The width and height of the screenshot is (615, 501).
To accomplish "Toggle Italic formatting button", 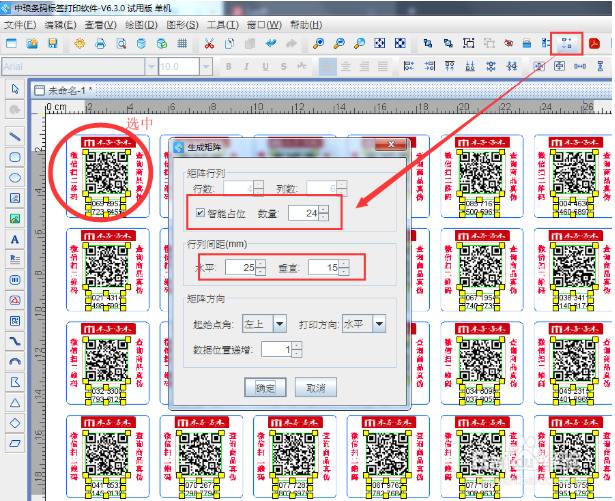I will tap(246, 67).
